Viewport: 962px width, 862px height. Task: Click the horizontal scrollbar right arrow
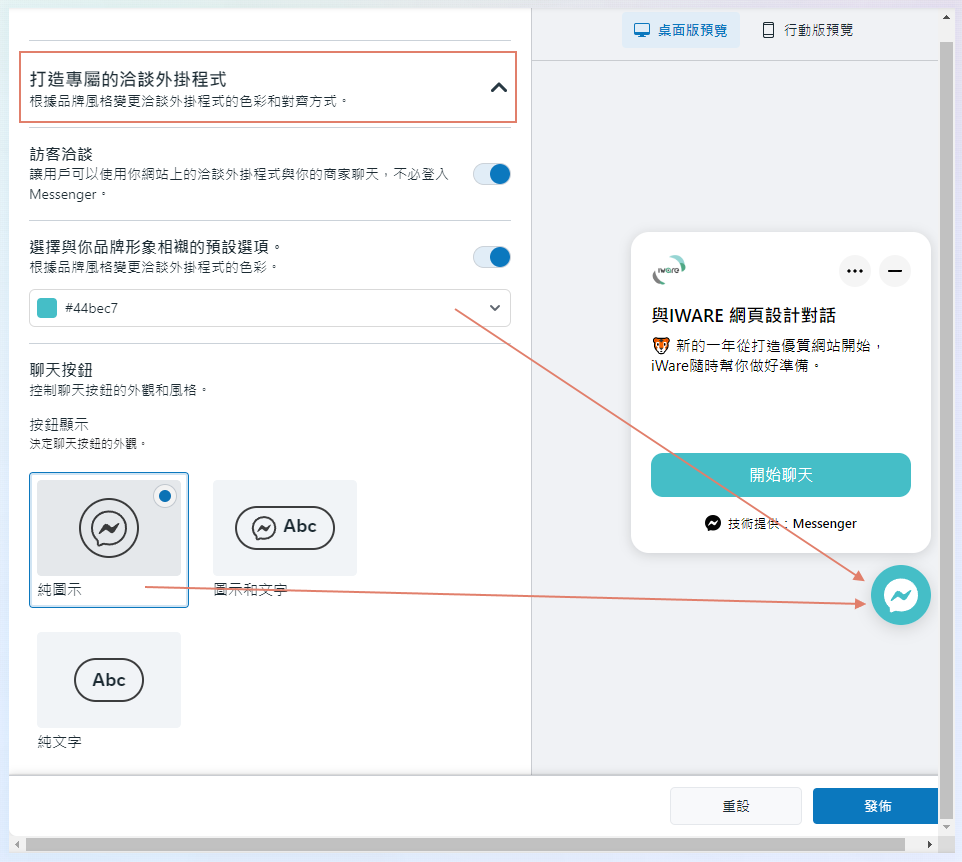tap(929, 845)
